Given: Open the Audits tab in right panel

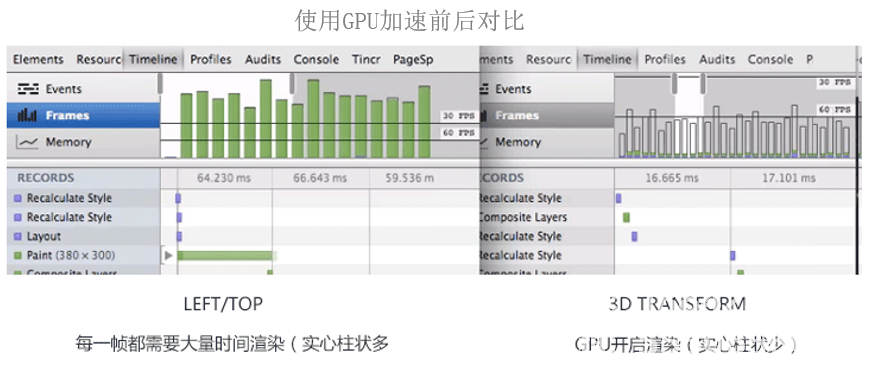Looking at the screenshot, I should 717,59.
